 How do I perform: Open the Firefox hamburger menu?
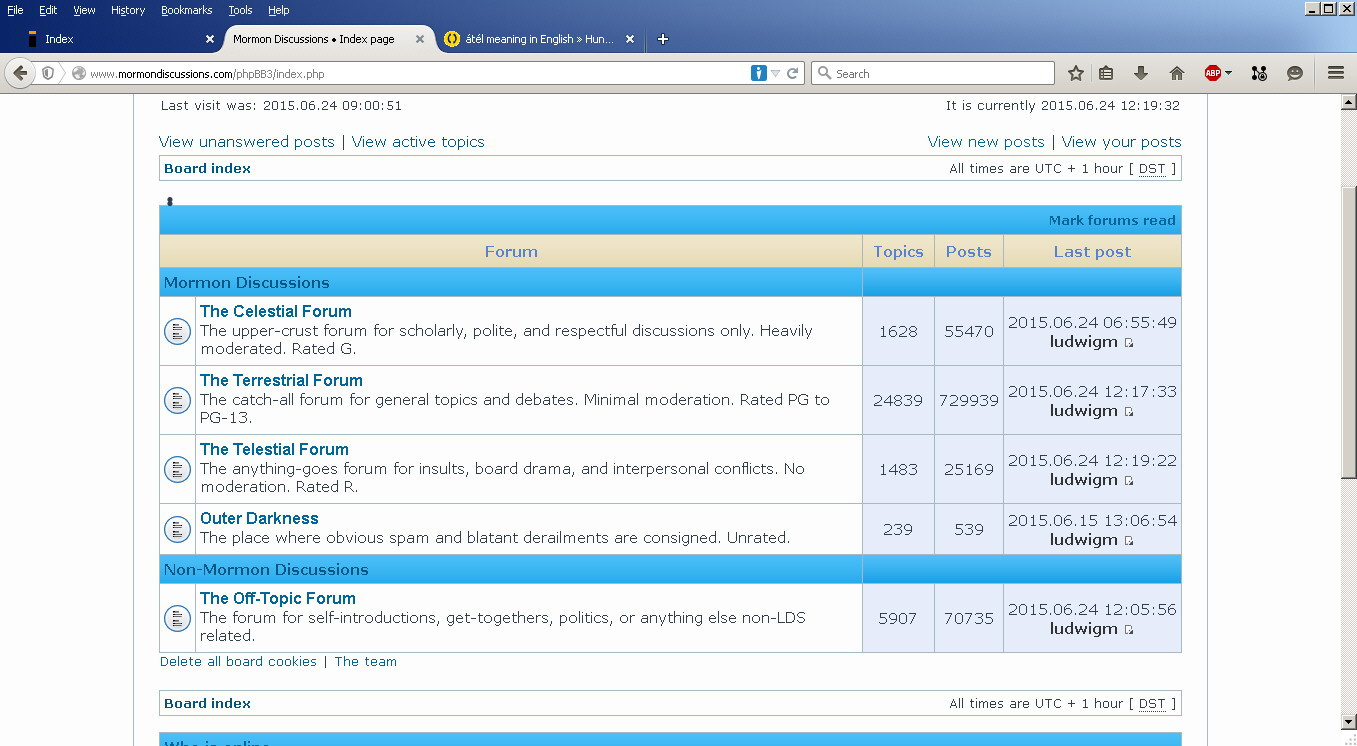click(1336, 73)
